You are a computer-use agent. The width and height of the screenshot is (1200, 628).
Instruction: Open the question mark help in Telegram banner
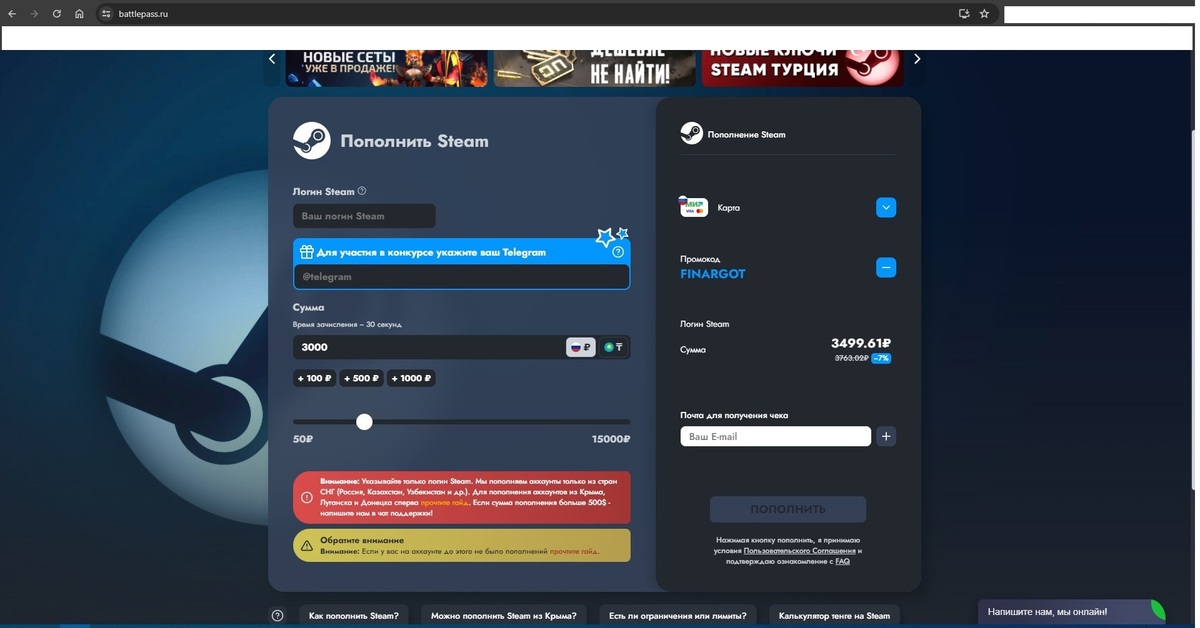pos(618,252)
